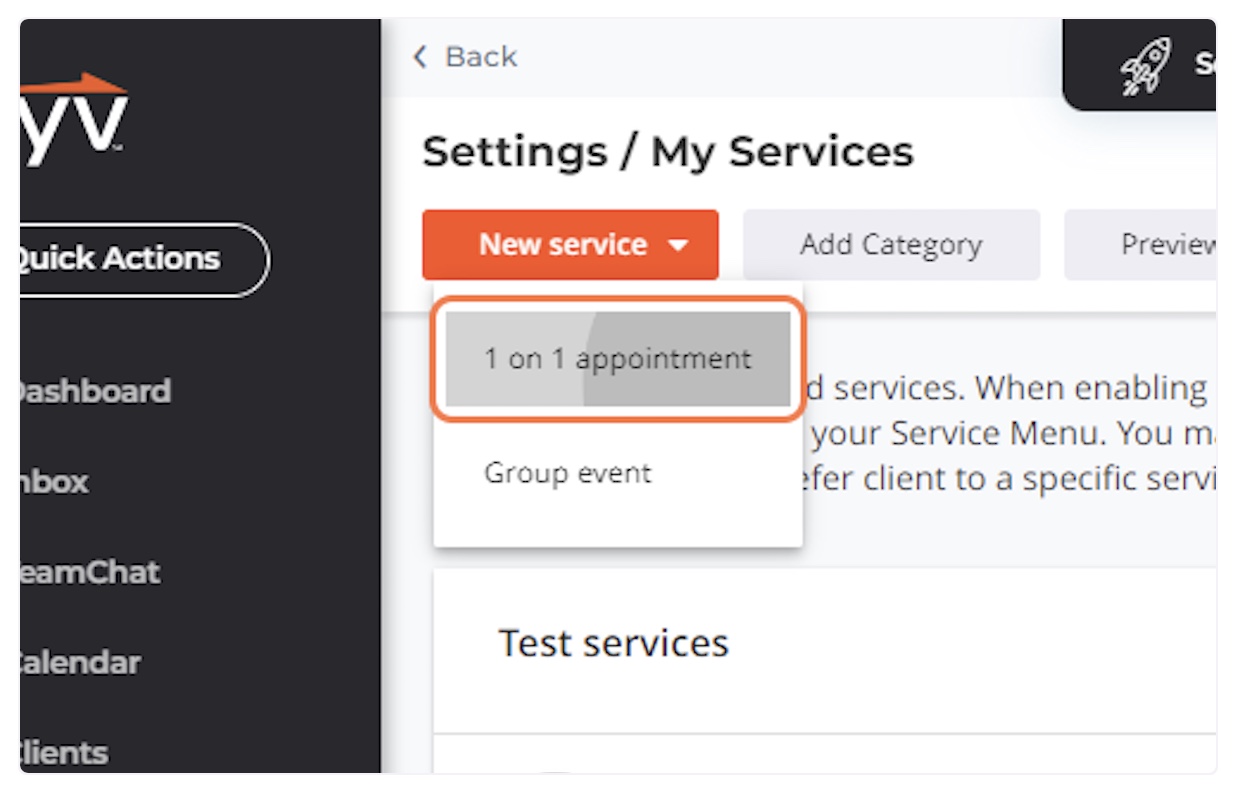The height and width of the screenshot is (792, 1240).
Task: Open the Inbox sidebar item
Action: coord(55,481)
